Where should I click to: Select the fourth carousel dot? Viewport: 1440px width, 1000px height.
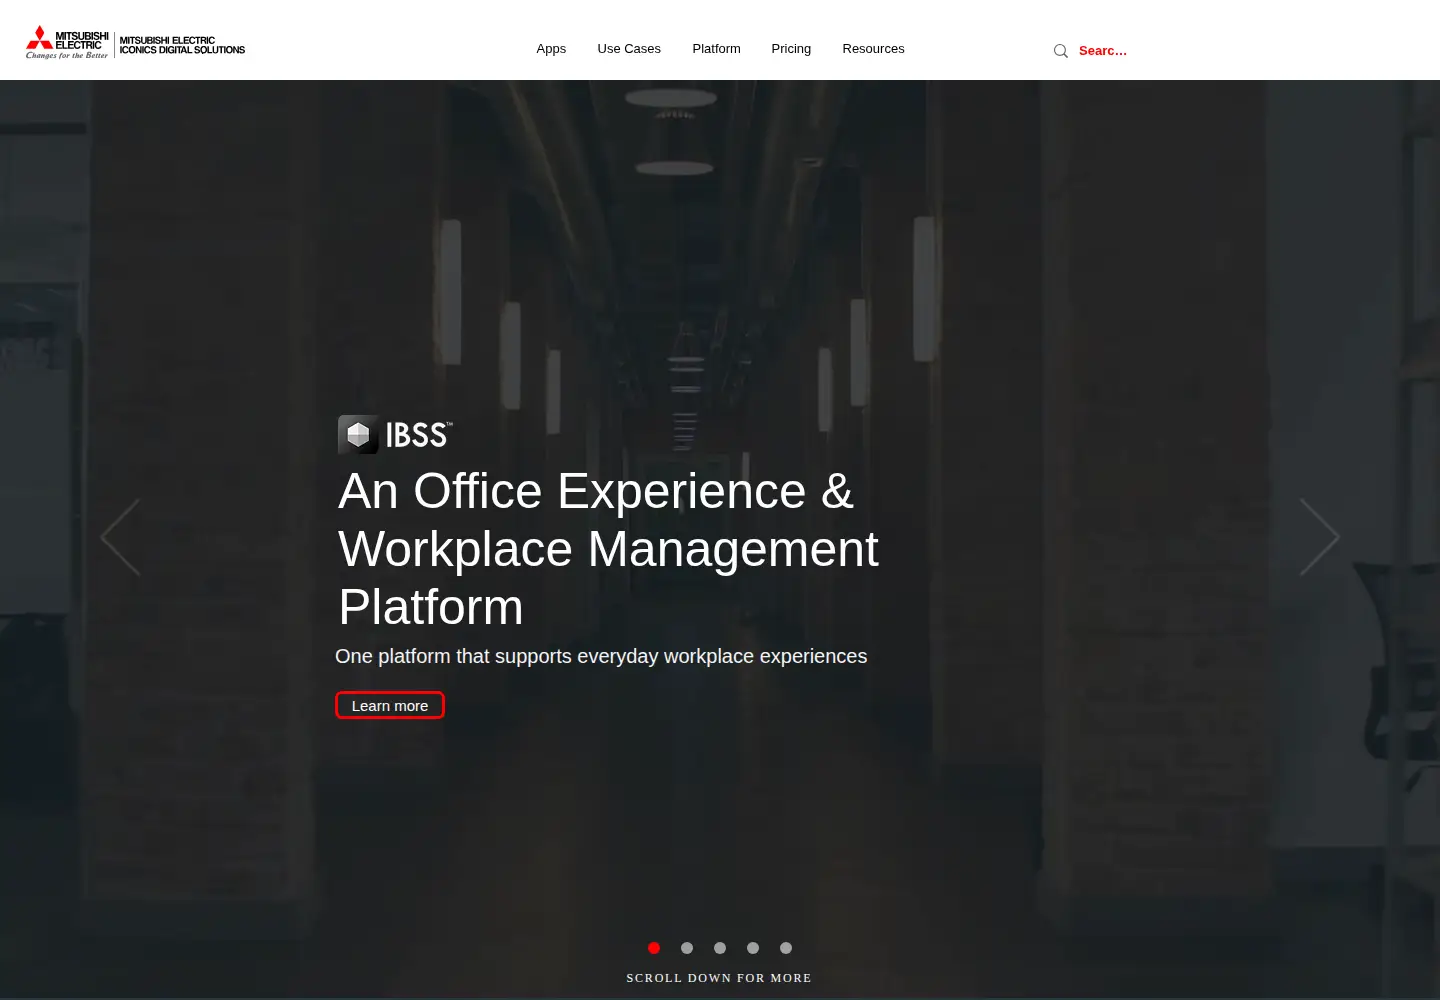click(x=753, y=948)
